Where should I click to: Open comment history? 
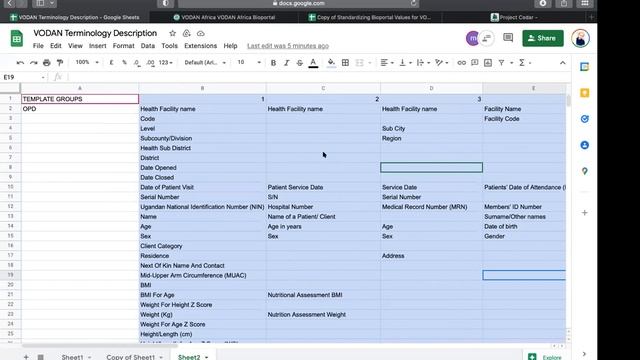[508, 38]
